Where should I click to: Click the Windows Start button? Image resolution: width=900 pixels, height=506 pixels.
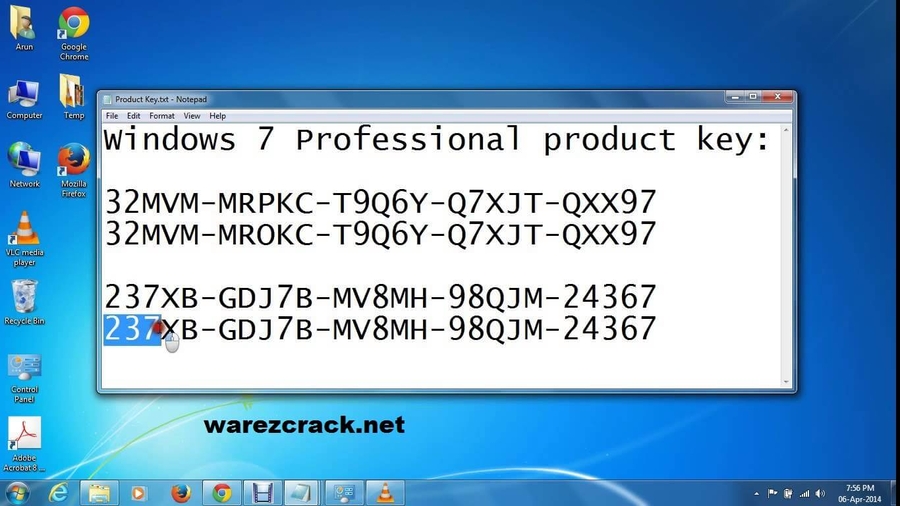click(x=18, y=492)
